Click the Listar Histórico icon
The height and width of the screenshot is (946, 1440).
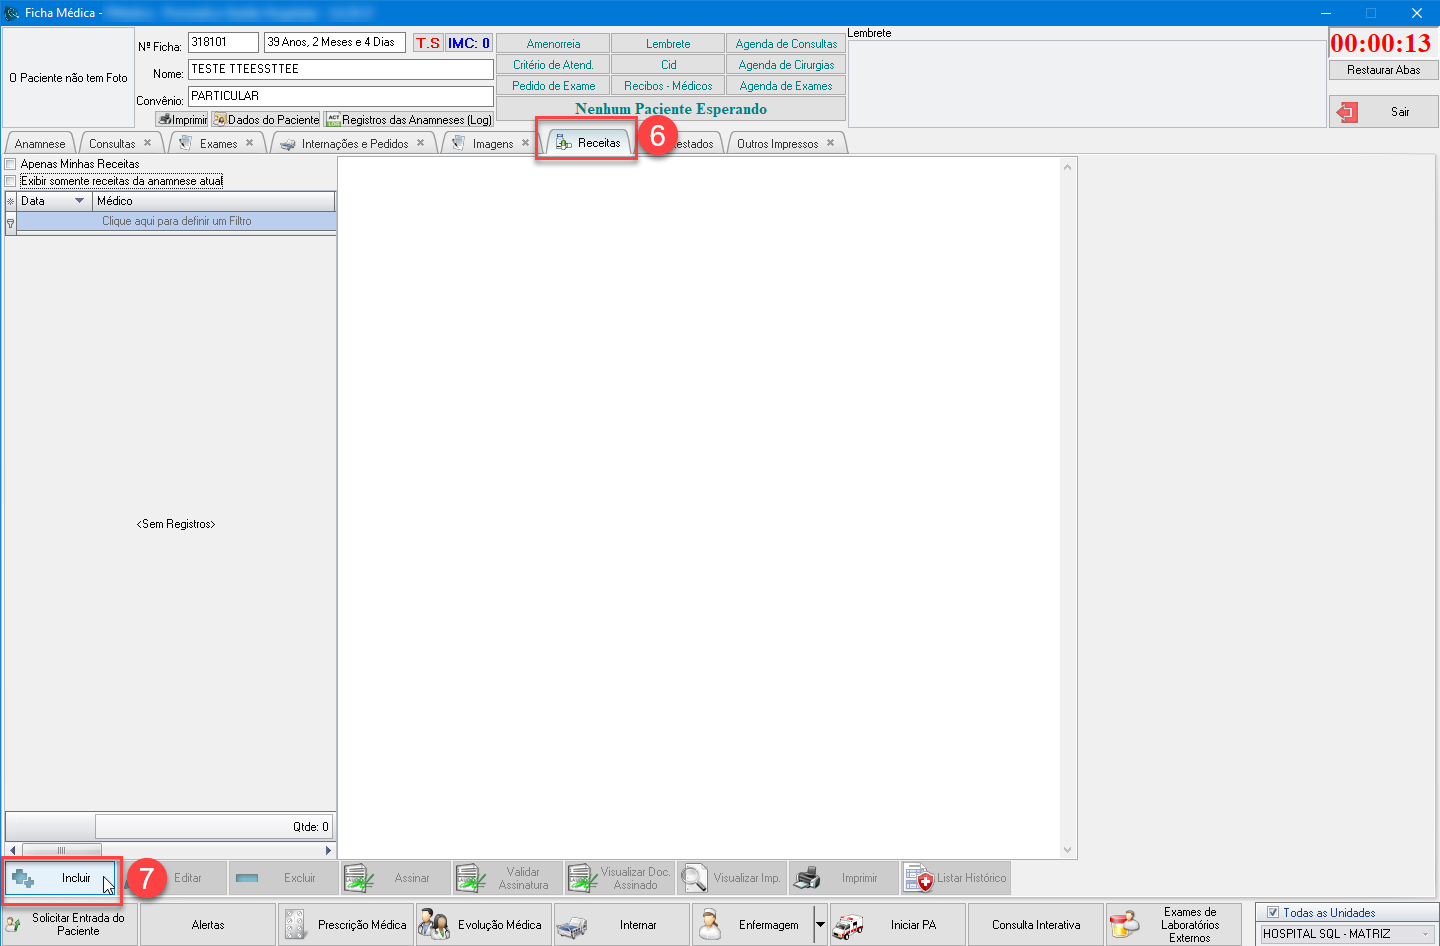918,878
